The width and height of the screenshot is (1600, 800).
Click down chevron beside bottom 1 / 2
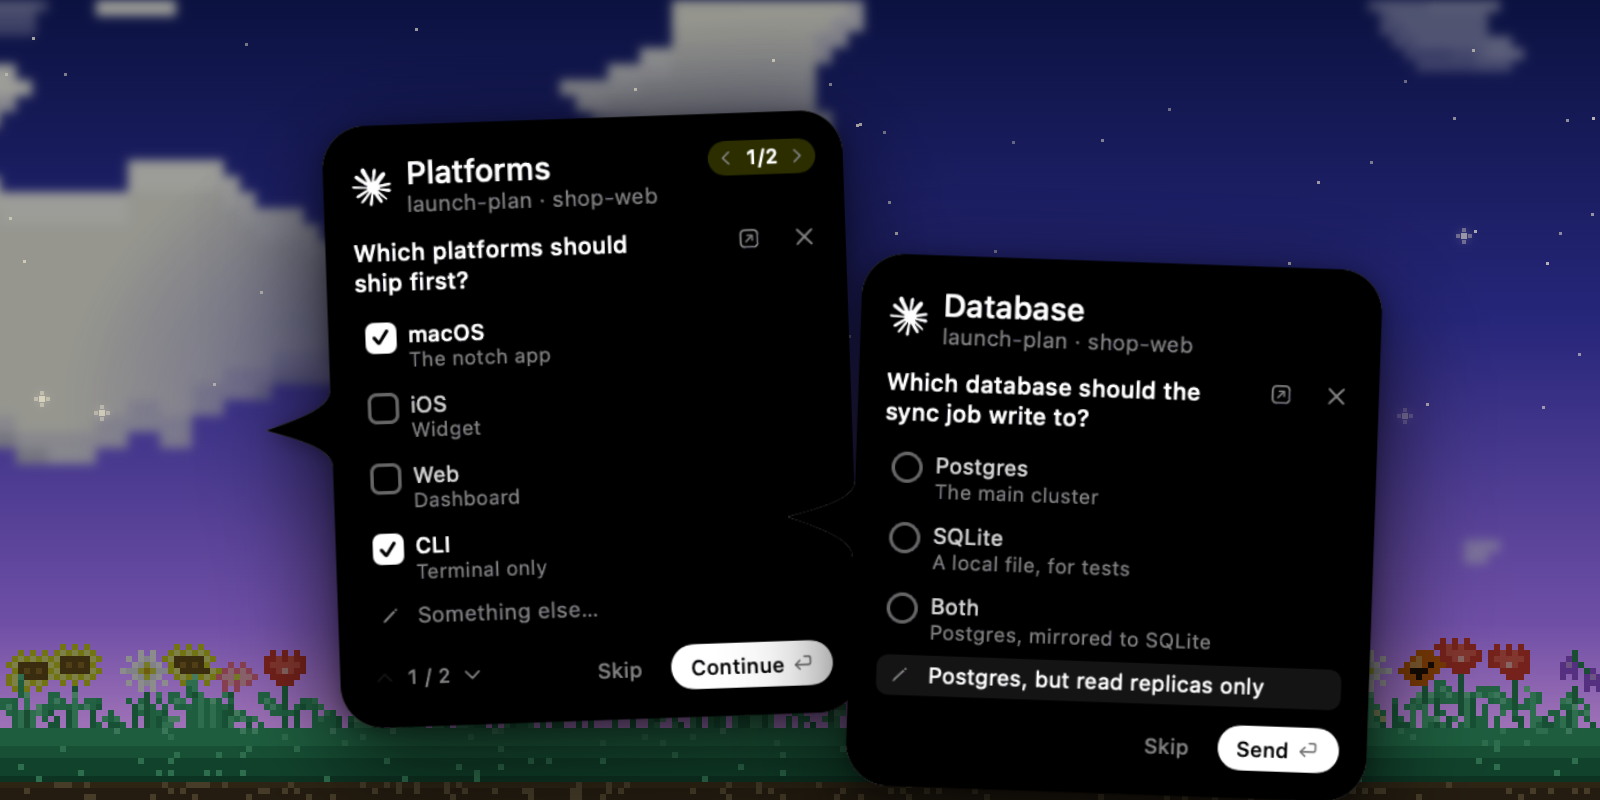pos(473,675)
